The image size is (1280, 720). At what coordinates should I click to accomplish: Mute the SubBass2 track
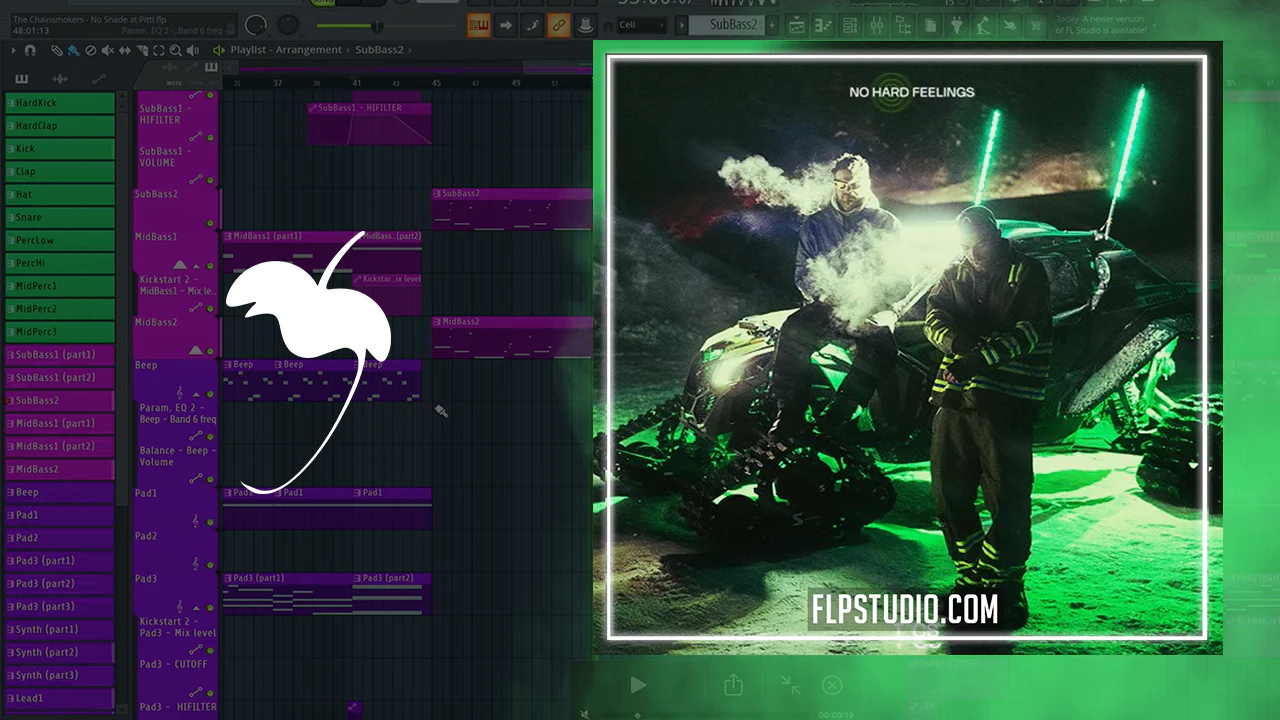click(210, 221)
